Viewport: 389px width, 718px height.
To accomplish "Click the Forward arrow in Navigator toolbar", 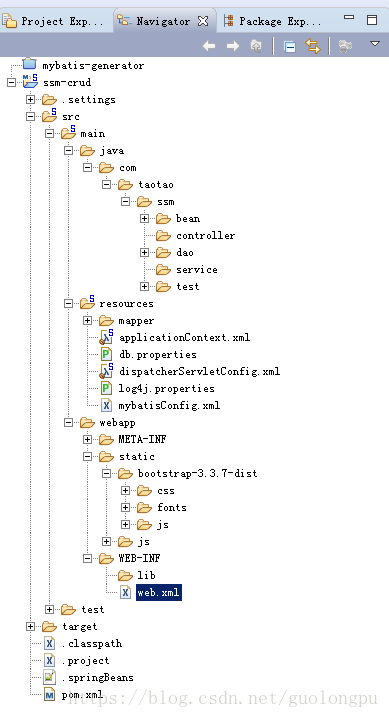I will 233,46.
